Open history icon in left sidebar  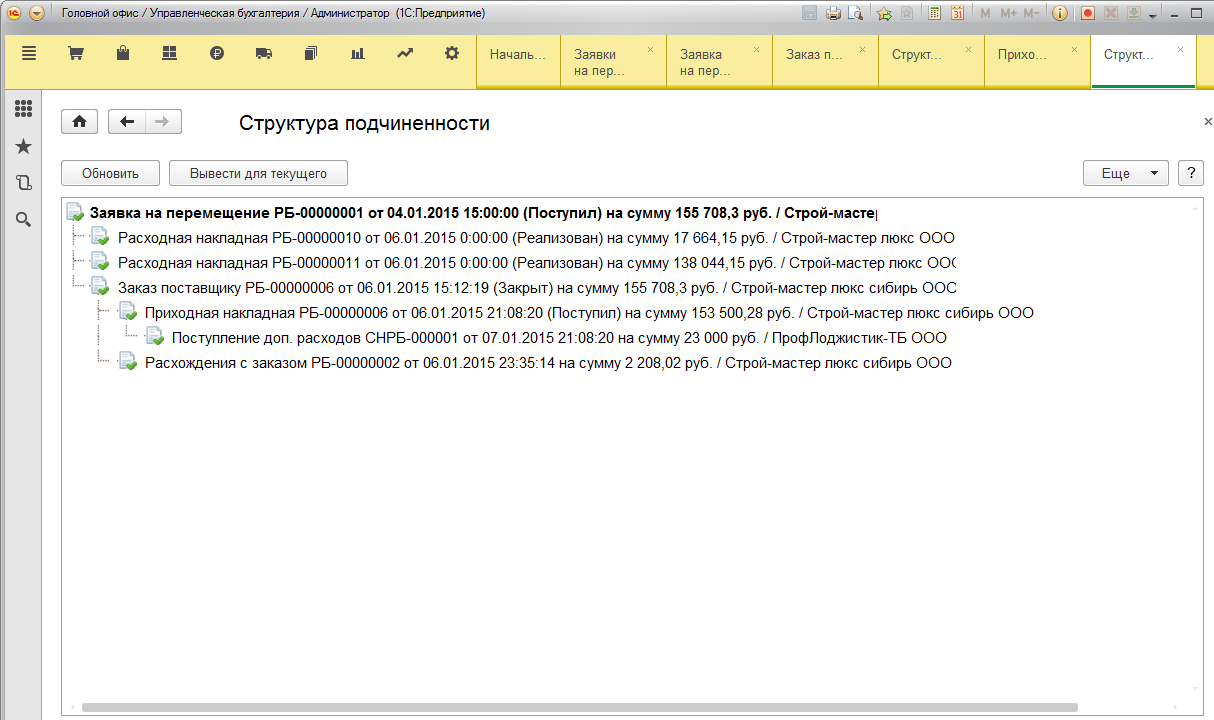tap(23, 183)
